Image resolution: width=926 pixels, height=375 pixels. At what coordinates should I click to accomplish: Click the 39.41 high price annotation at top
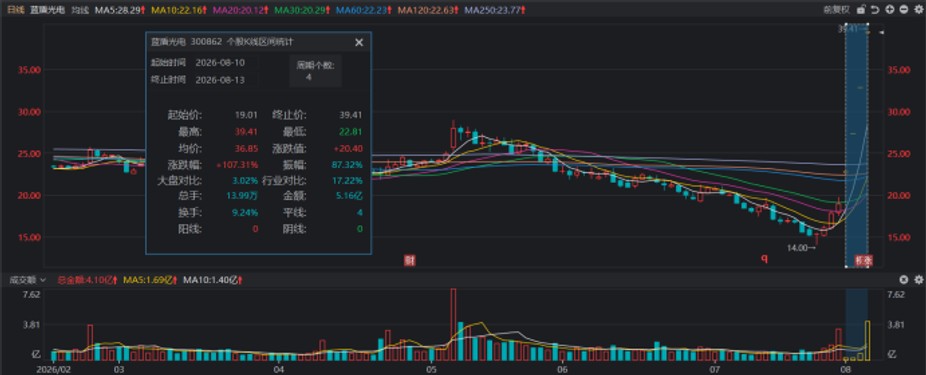(x=854, y=29)
